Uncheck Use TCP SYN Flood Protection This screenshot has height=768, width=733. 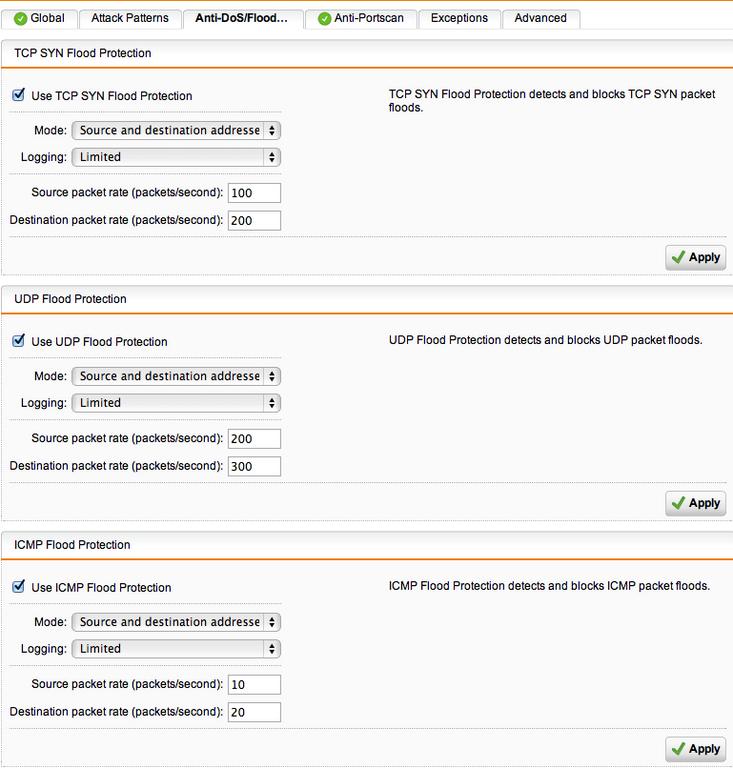[19, 95]
